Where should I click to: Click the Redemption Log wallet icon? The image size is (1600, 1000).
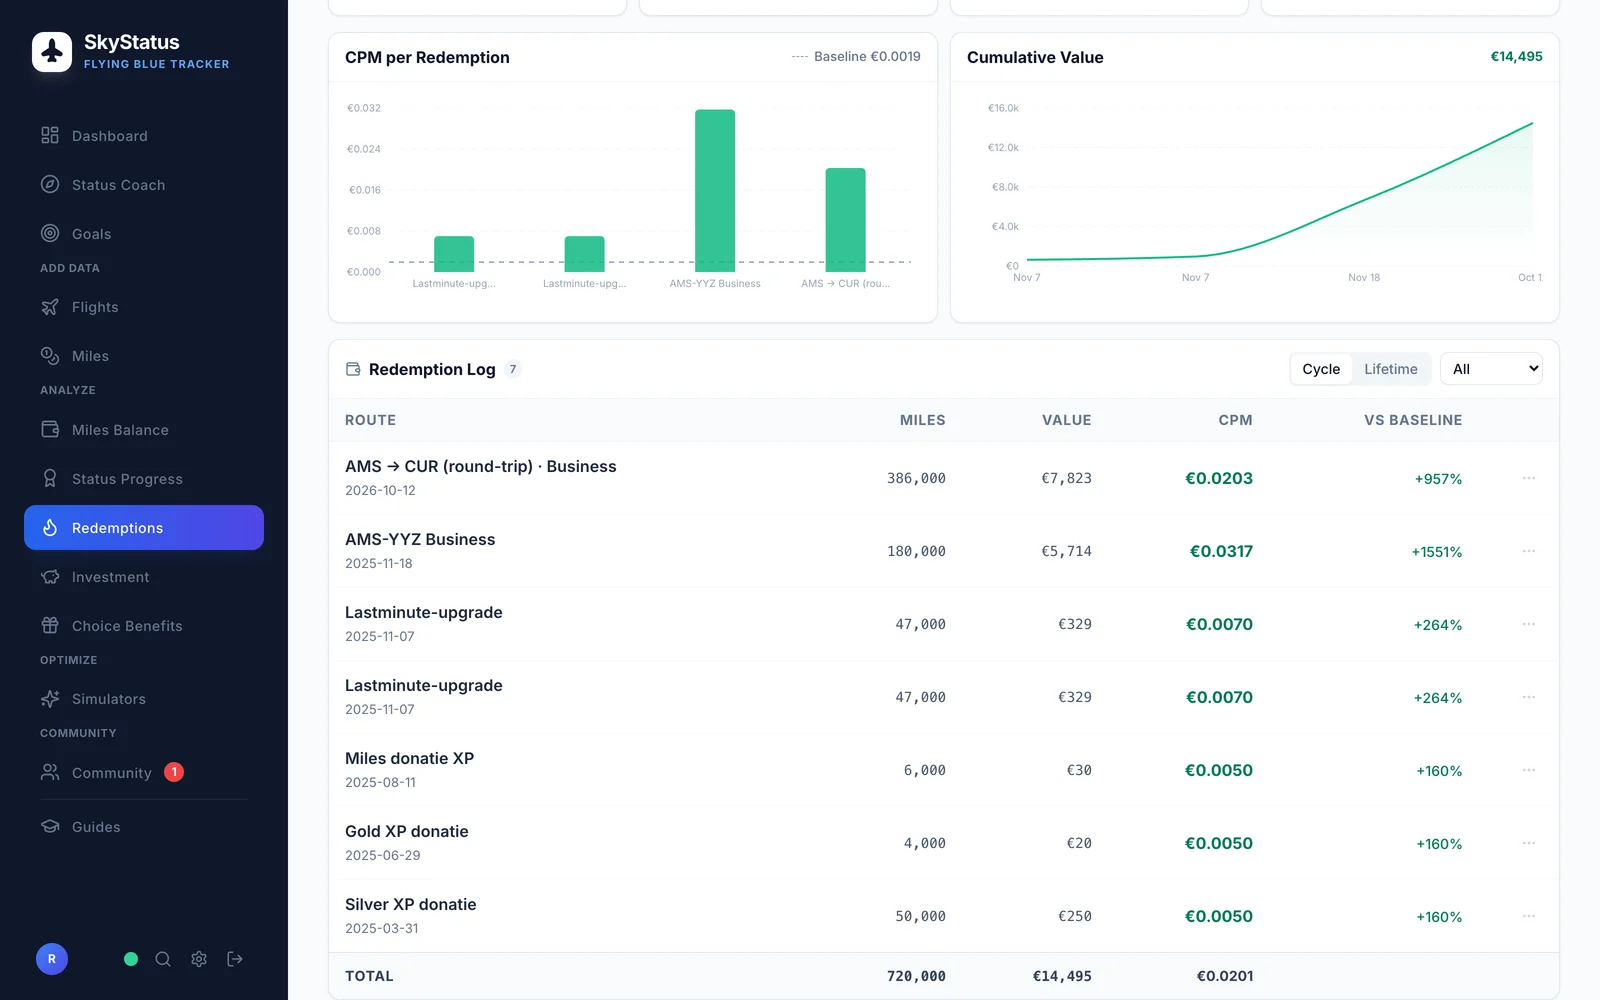click(353, 369)
